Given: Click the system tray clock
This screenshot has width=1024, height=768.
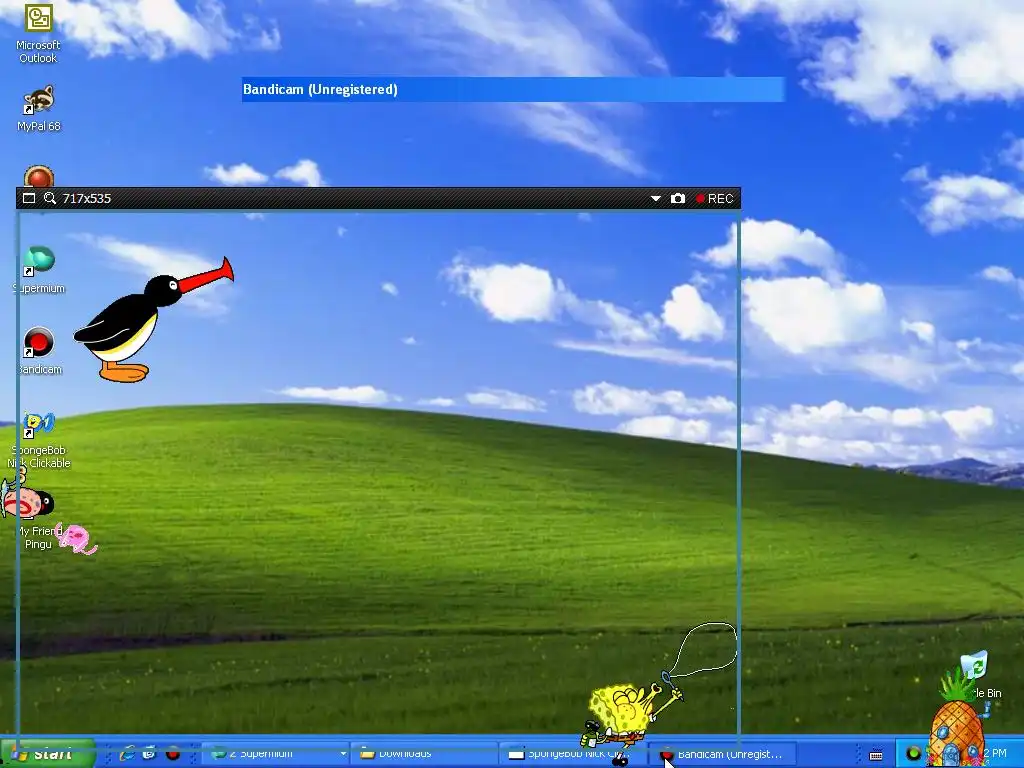Looking at the screenshot, I should coord(995,754).
